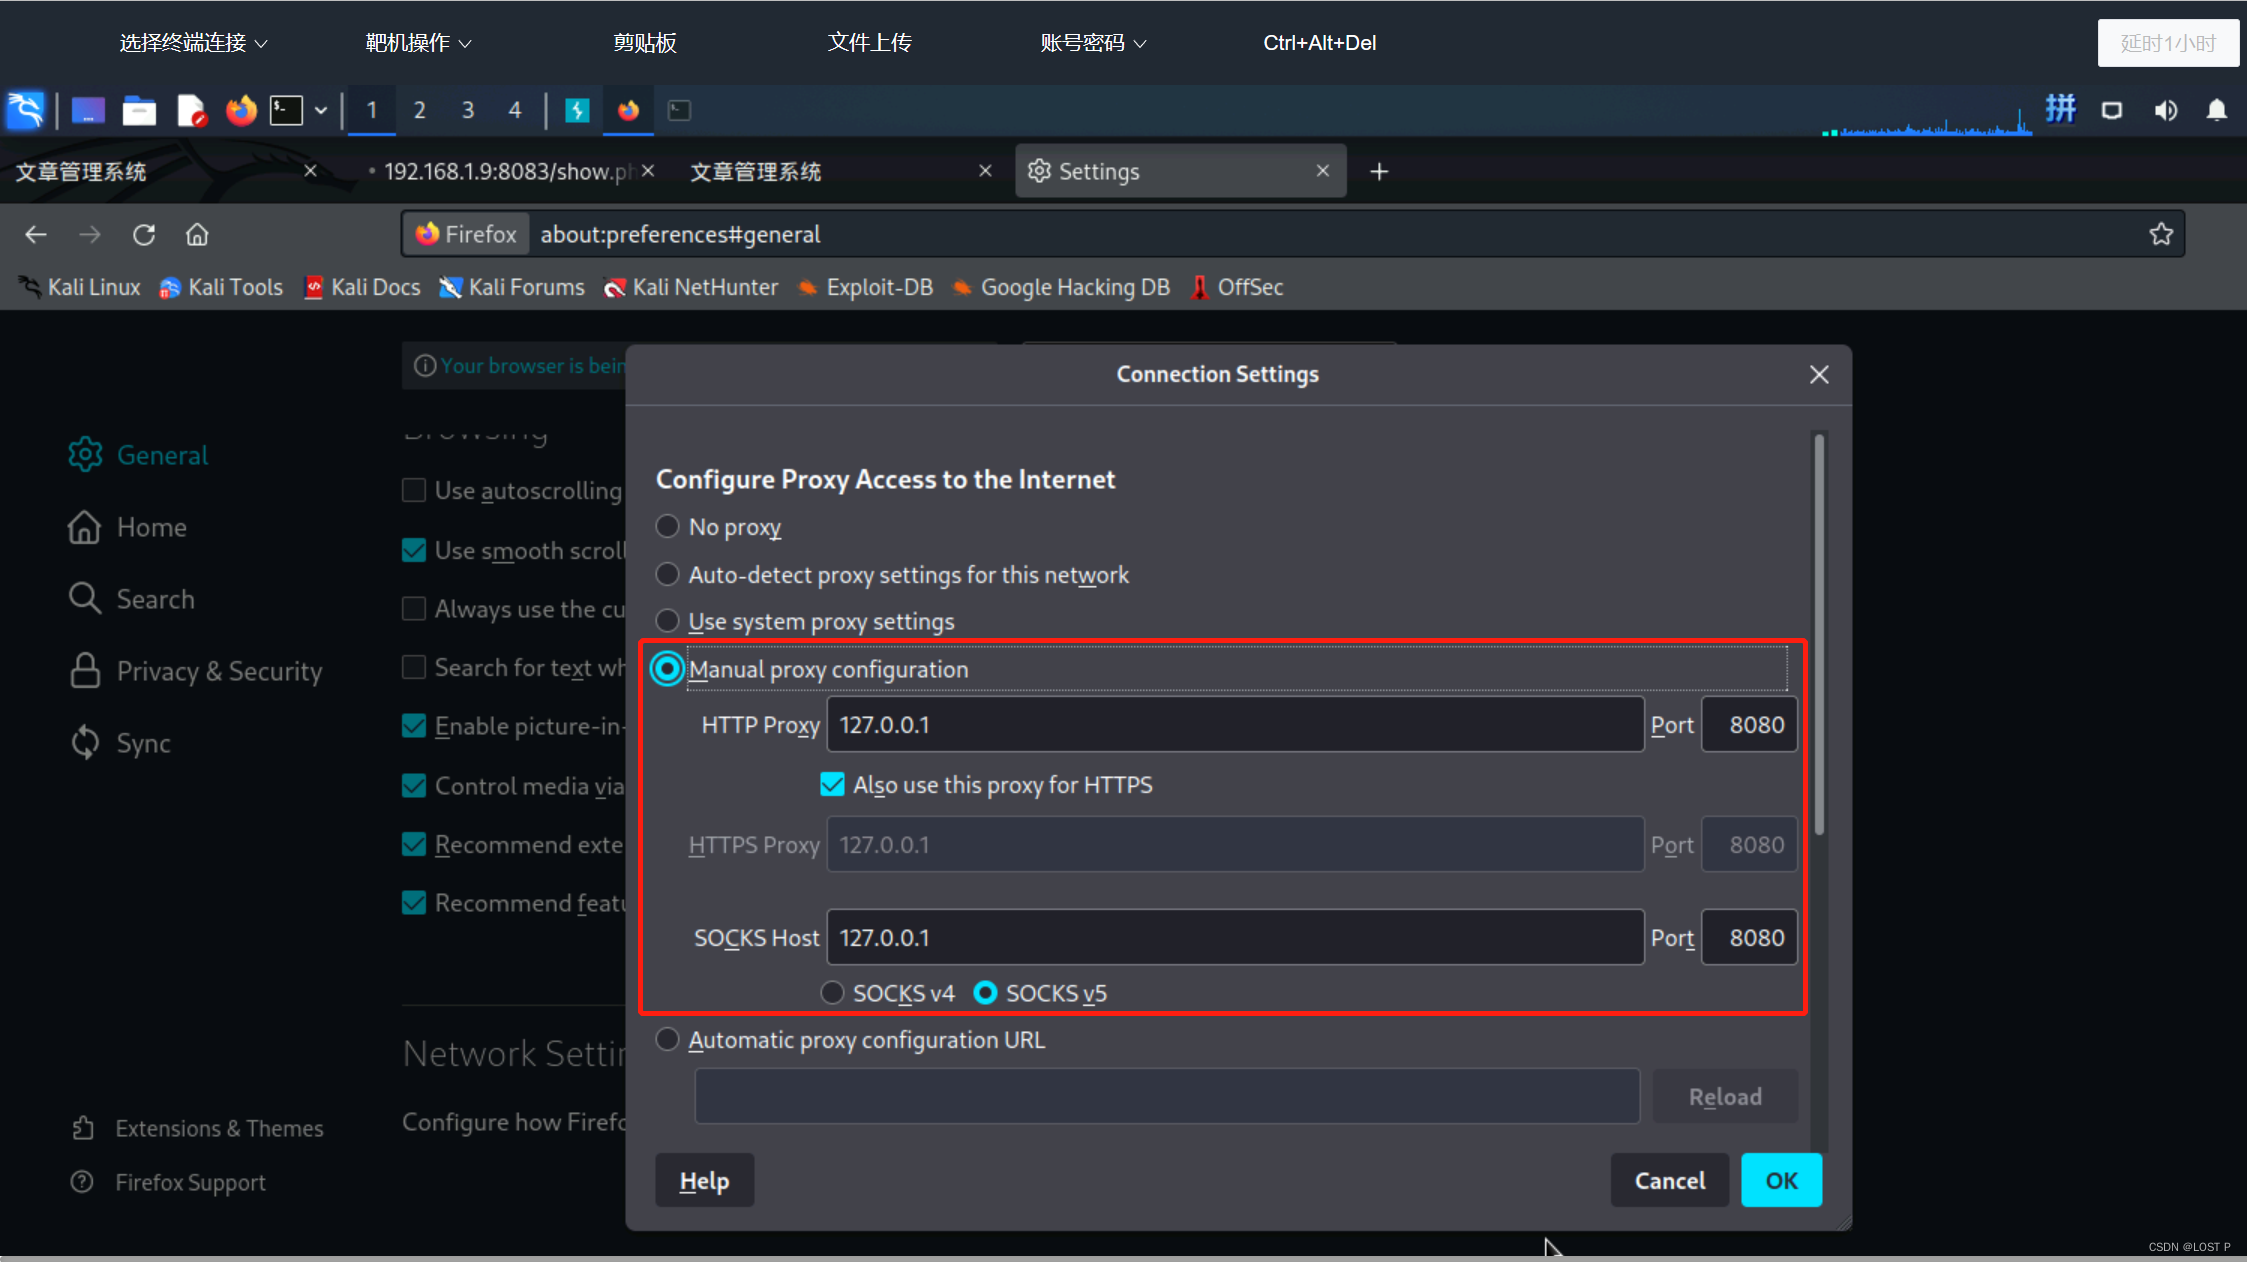The image size is (2247, 1262).
Task: Switch SOCKS version to SOCKS v4
Action: (x=832, y=992)
